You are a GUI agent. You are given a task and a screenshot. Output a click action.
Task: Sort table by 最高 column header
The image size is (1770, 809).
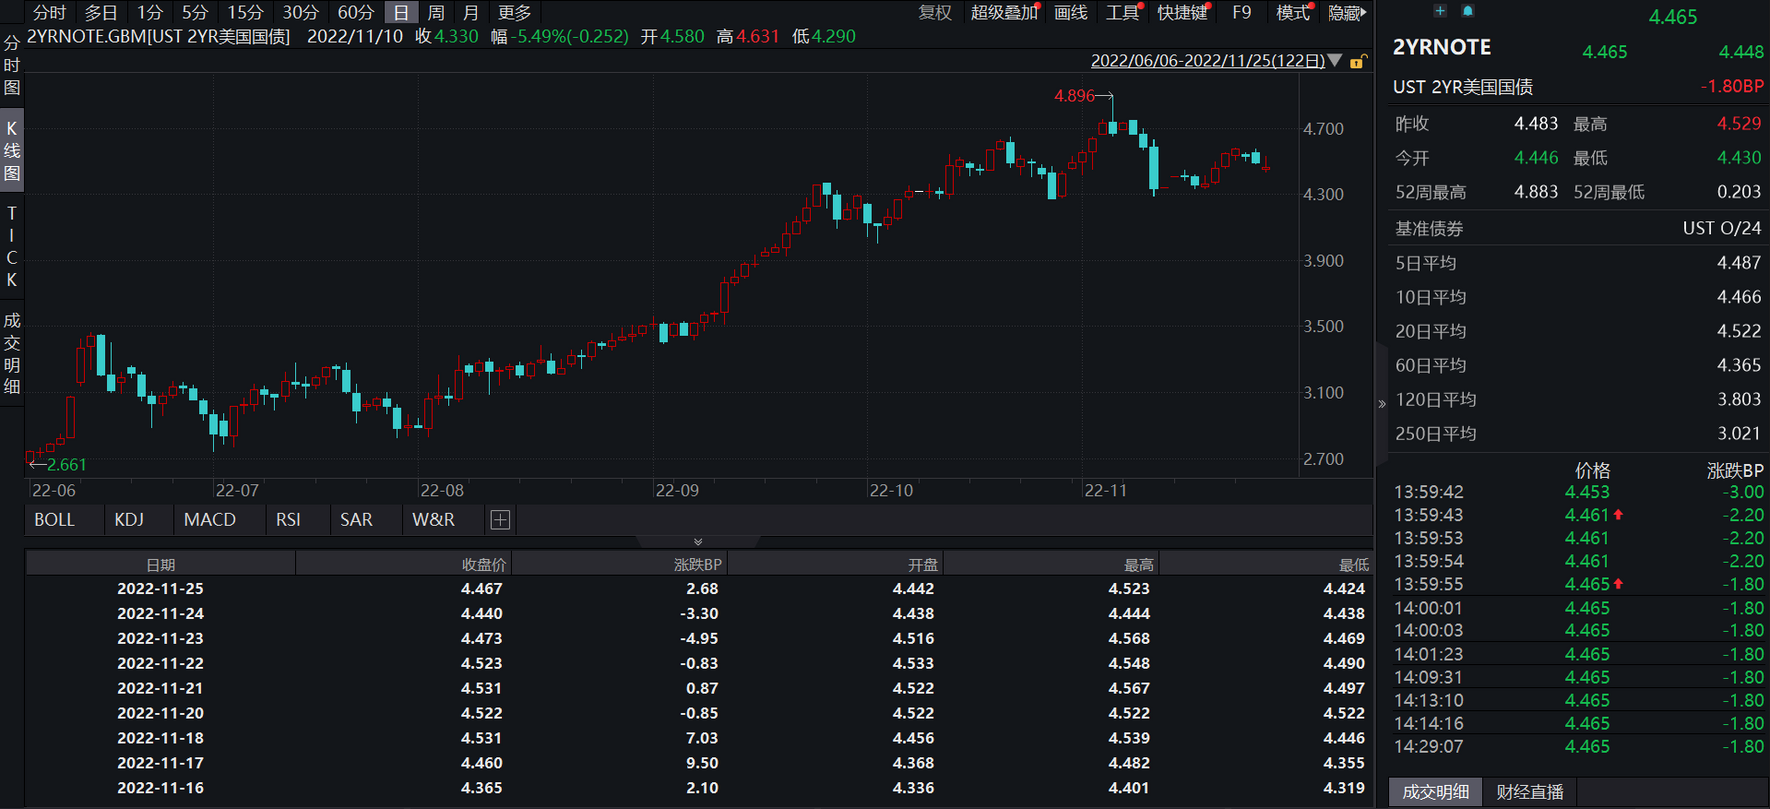1051,565
